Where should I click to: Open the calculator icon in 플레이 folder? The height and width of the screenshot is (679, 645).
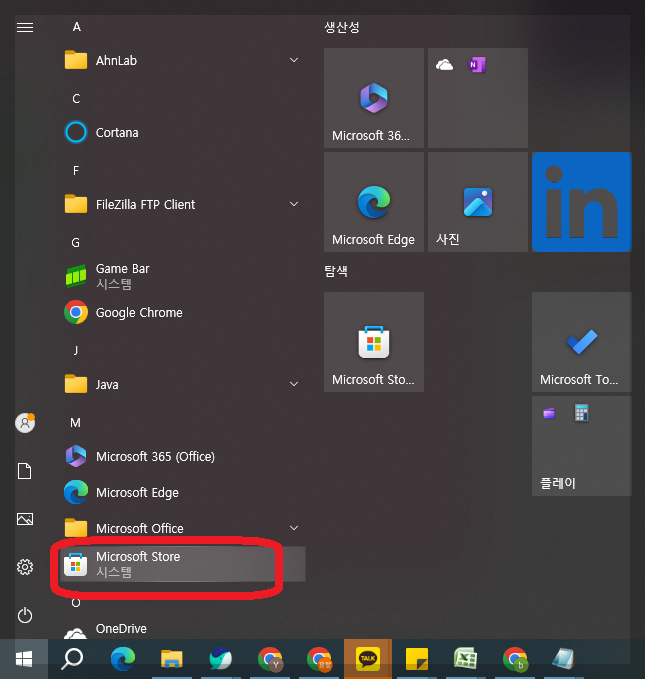(x=581, y=413)
